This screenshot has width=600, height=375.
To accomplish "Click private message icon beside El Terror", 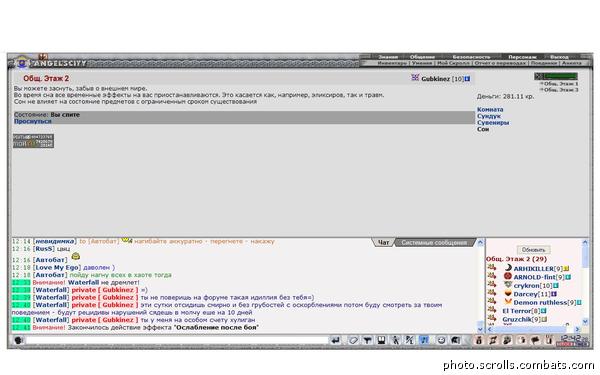I will pyautogui.click(x=492, y=310).
